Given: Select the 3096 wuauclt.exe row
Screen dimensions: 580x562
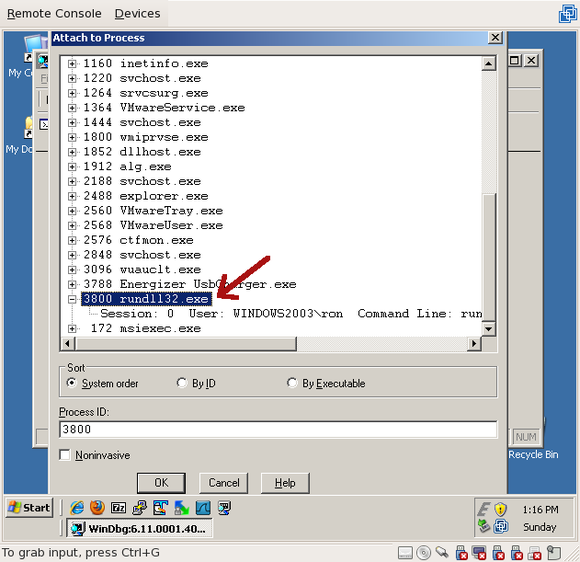Looking at the screenshot, I should click(x=142, y=270).
